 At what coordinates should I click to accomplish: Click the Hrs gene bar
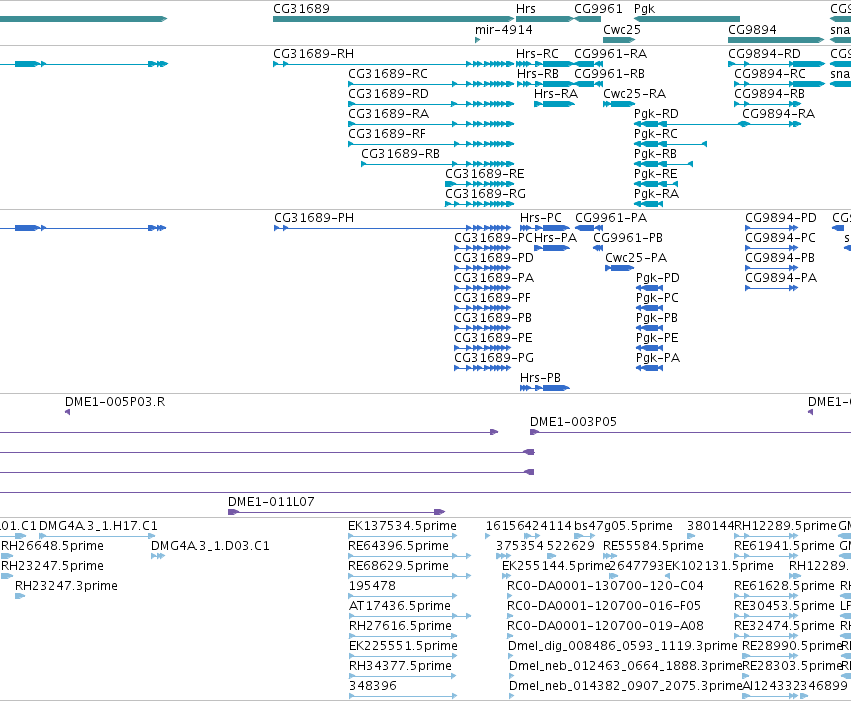point(544,19)
